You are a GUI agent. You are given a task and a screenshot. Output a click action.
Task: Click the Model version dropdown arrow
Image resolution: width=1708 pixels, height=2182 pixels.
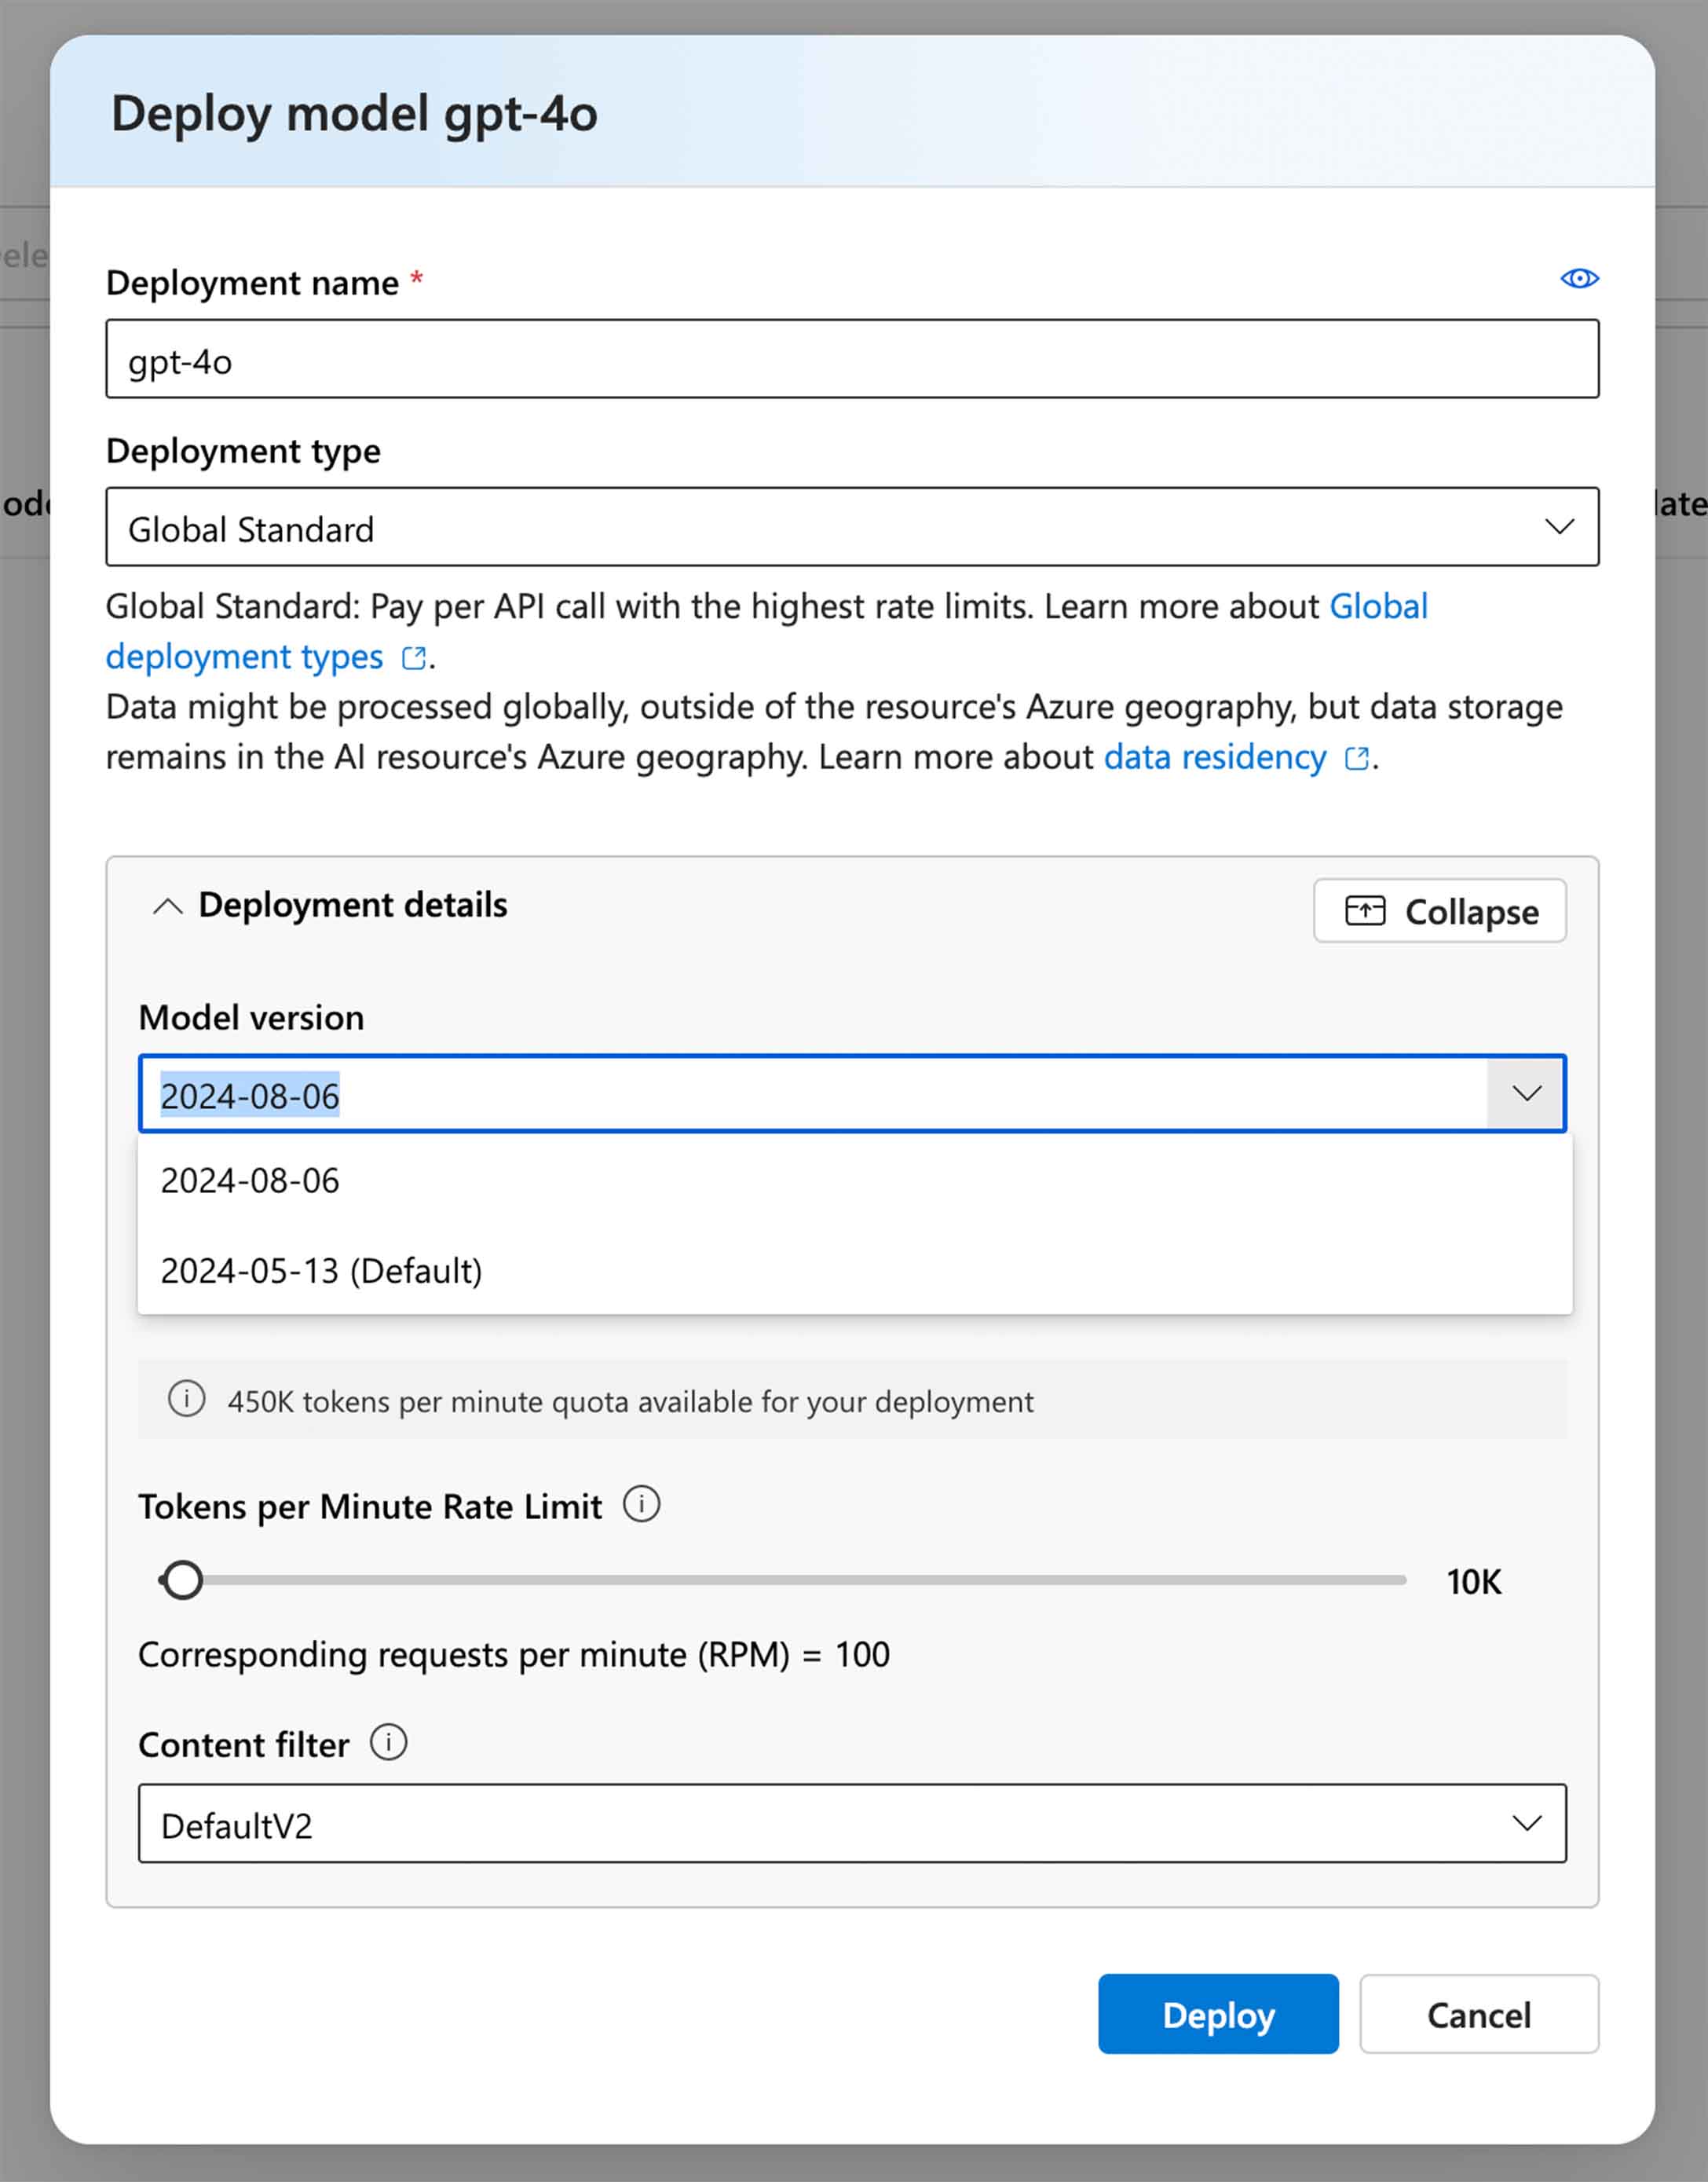1526,1093
